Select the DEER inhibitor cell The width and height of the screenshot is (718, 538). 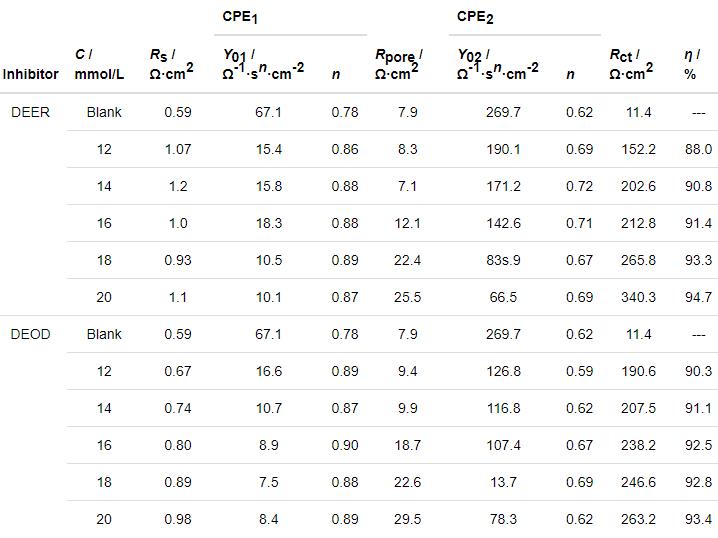pyautogui.click(x=30, y=112)
